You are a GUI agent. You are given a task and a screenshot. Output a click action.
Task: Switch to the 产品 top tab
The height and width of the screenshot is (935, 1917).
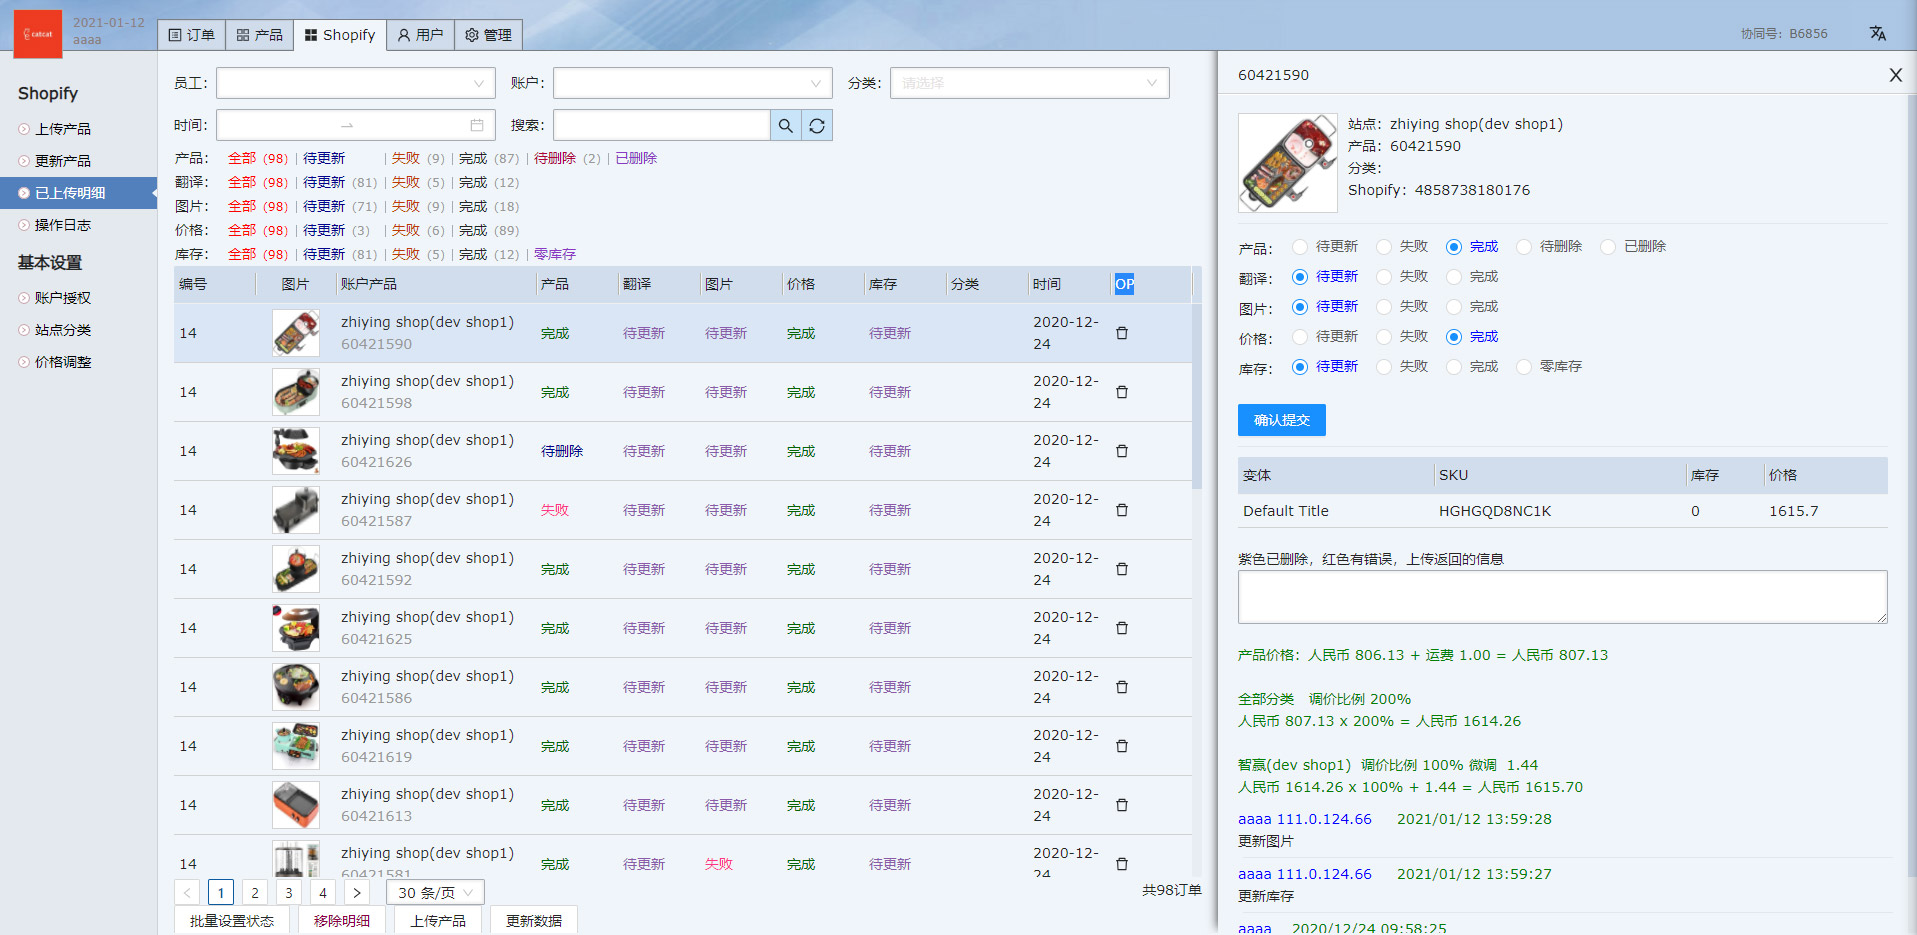point(260,35)
